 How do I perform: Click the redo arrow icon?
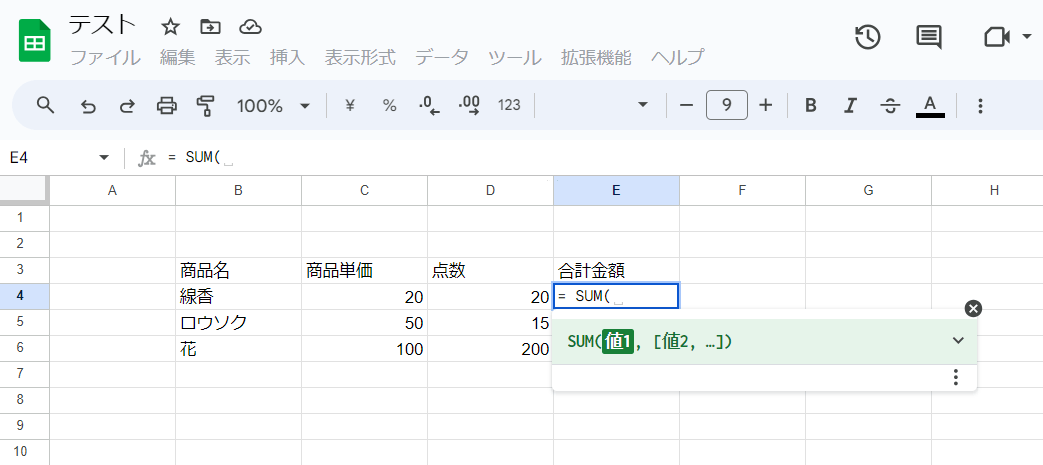click(x=127, y=106)
